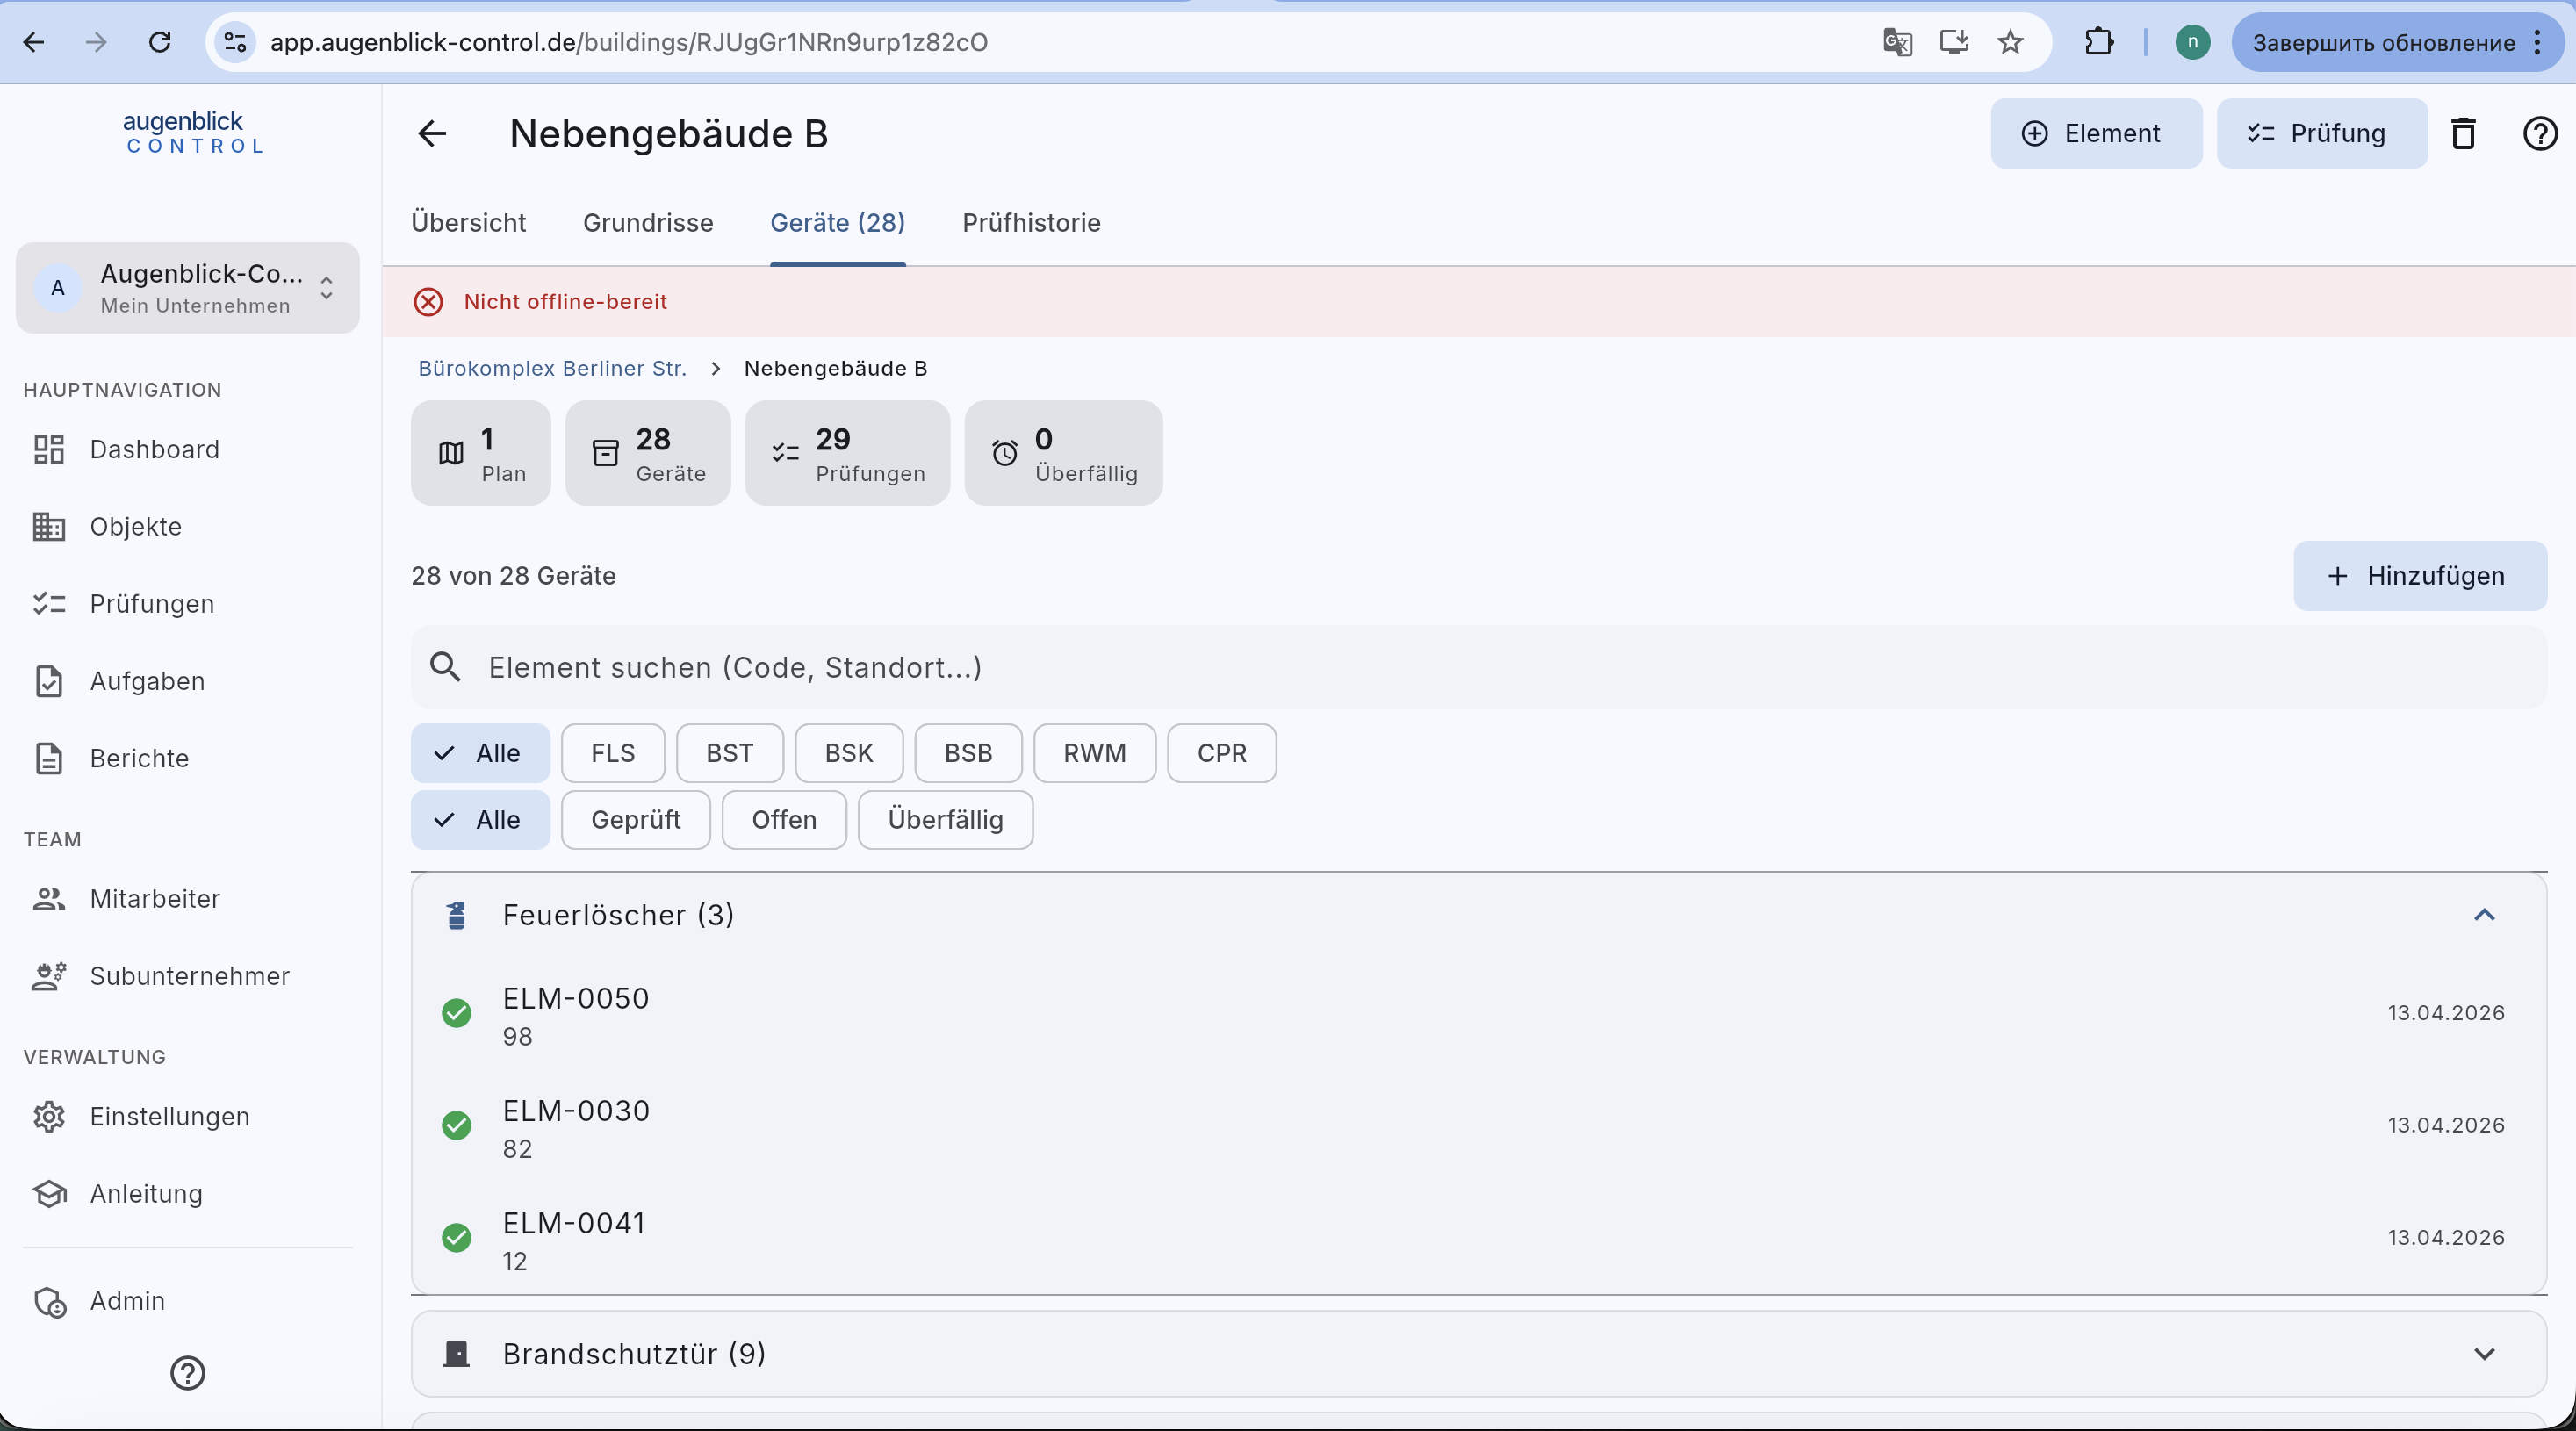The width and height of the screenshot is (2576, 1431).
Task: Click the Einstellungen gear item
Action: (x=170, y=1116)
